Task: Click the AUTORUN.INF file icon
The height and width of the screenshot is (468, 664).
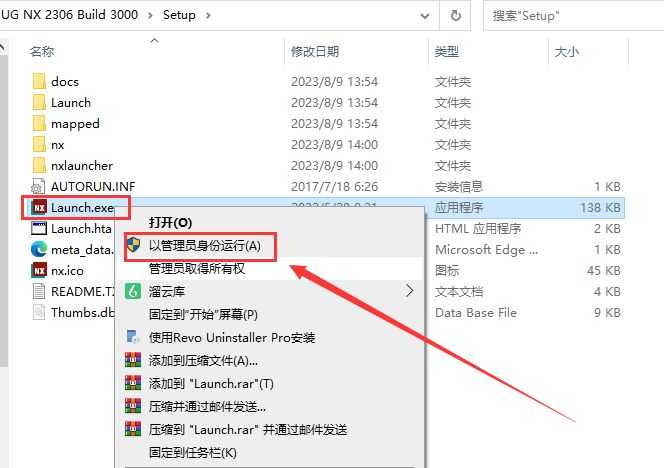Action: click(38, 186)
